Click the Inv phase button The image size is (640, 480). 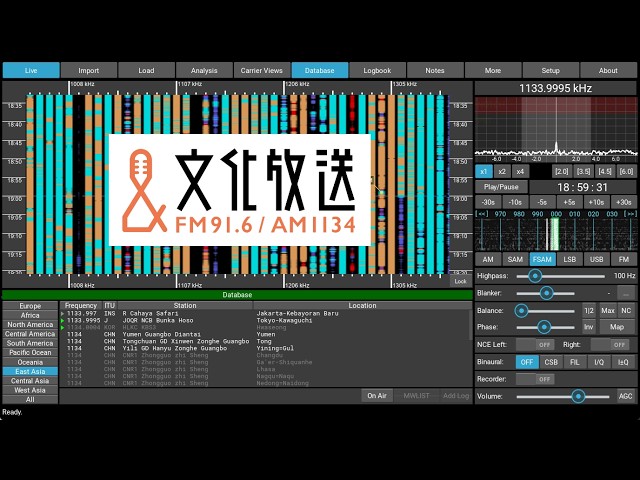pyautogui.click(x=589, y=327)
